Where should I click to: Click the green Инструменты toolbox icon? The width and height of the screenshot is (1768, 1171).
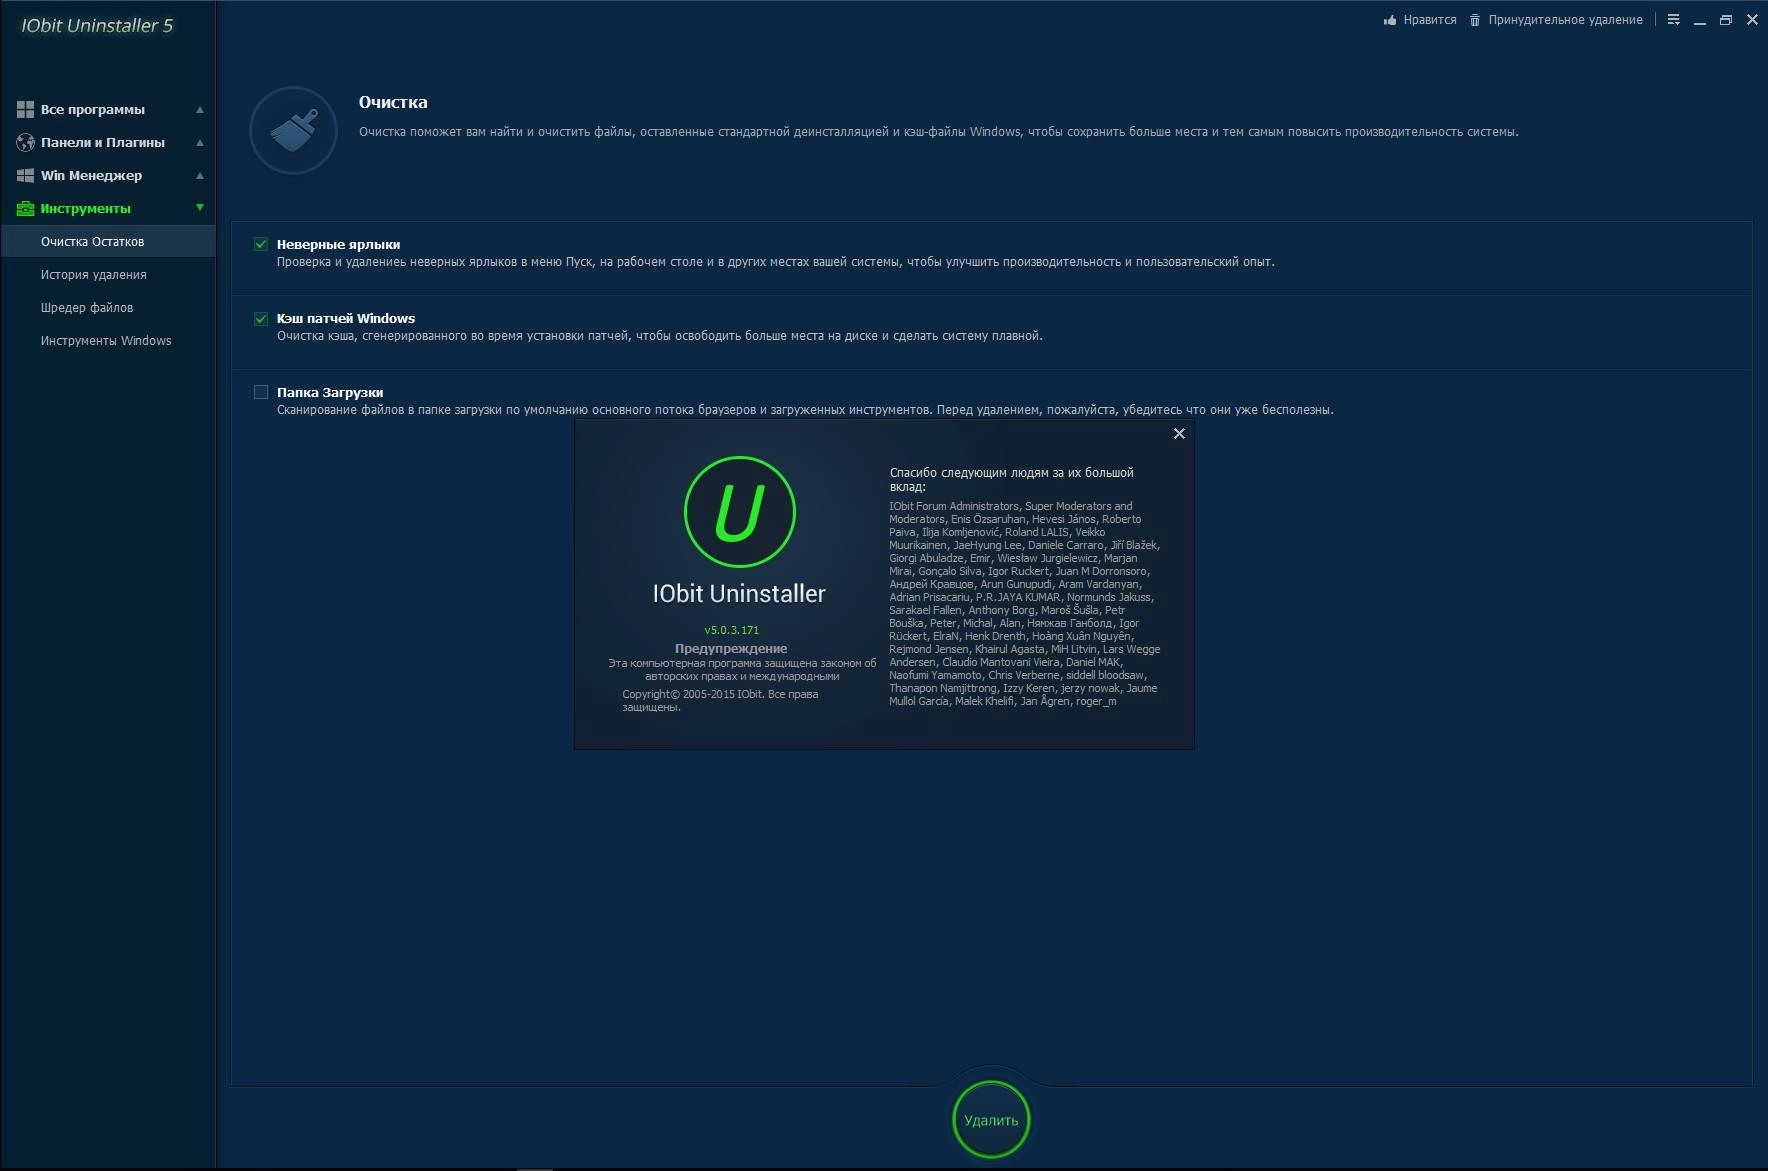(x=25, y=208)
